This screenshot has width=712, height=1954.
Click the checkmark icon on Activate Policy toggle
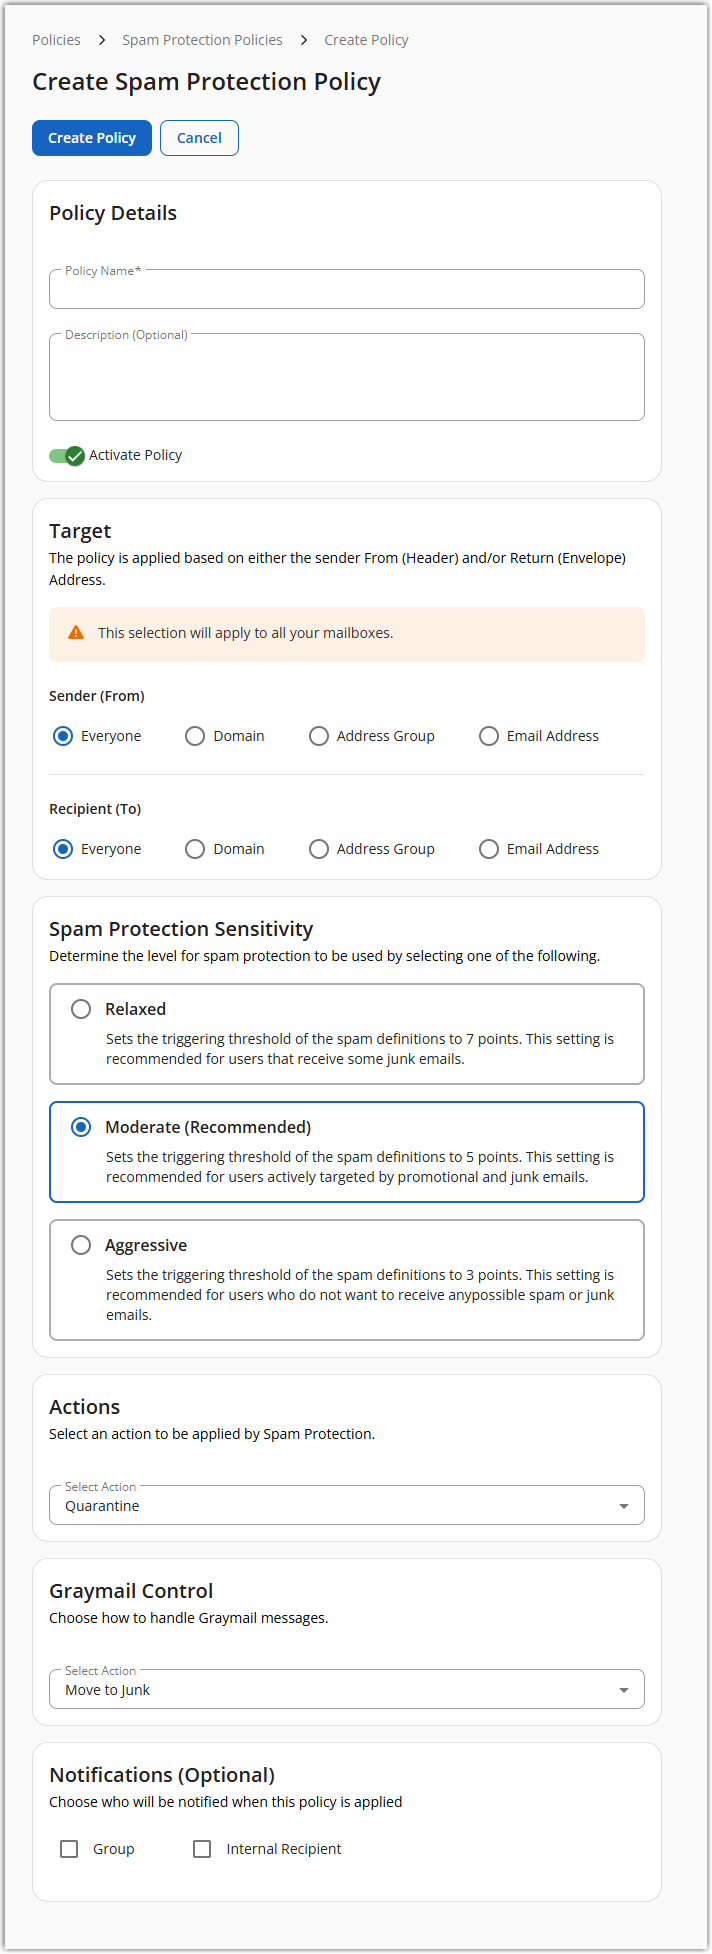click(x=73, y=455)
